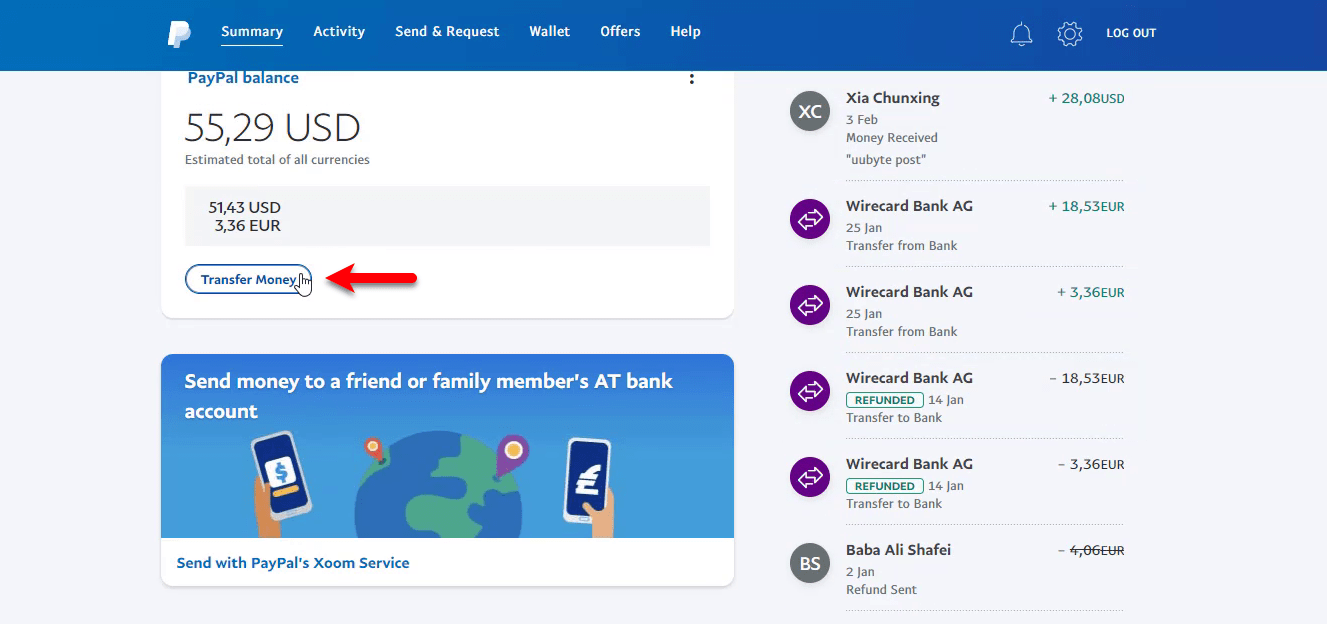Click the "uubyte post" note text
1327x624 pixels.
[x=886, y=160]
